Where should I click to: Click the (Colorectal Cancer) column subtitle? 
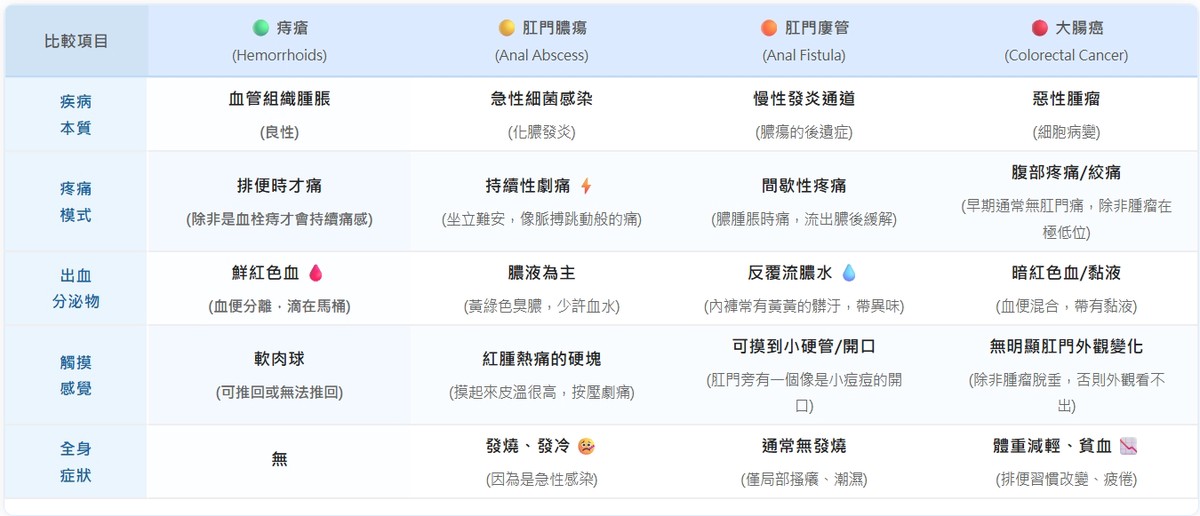click(x=1066, y=55)
